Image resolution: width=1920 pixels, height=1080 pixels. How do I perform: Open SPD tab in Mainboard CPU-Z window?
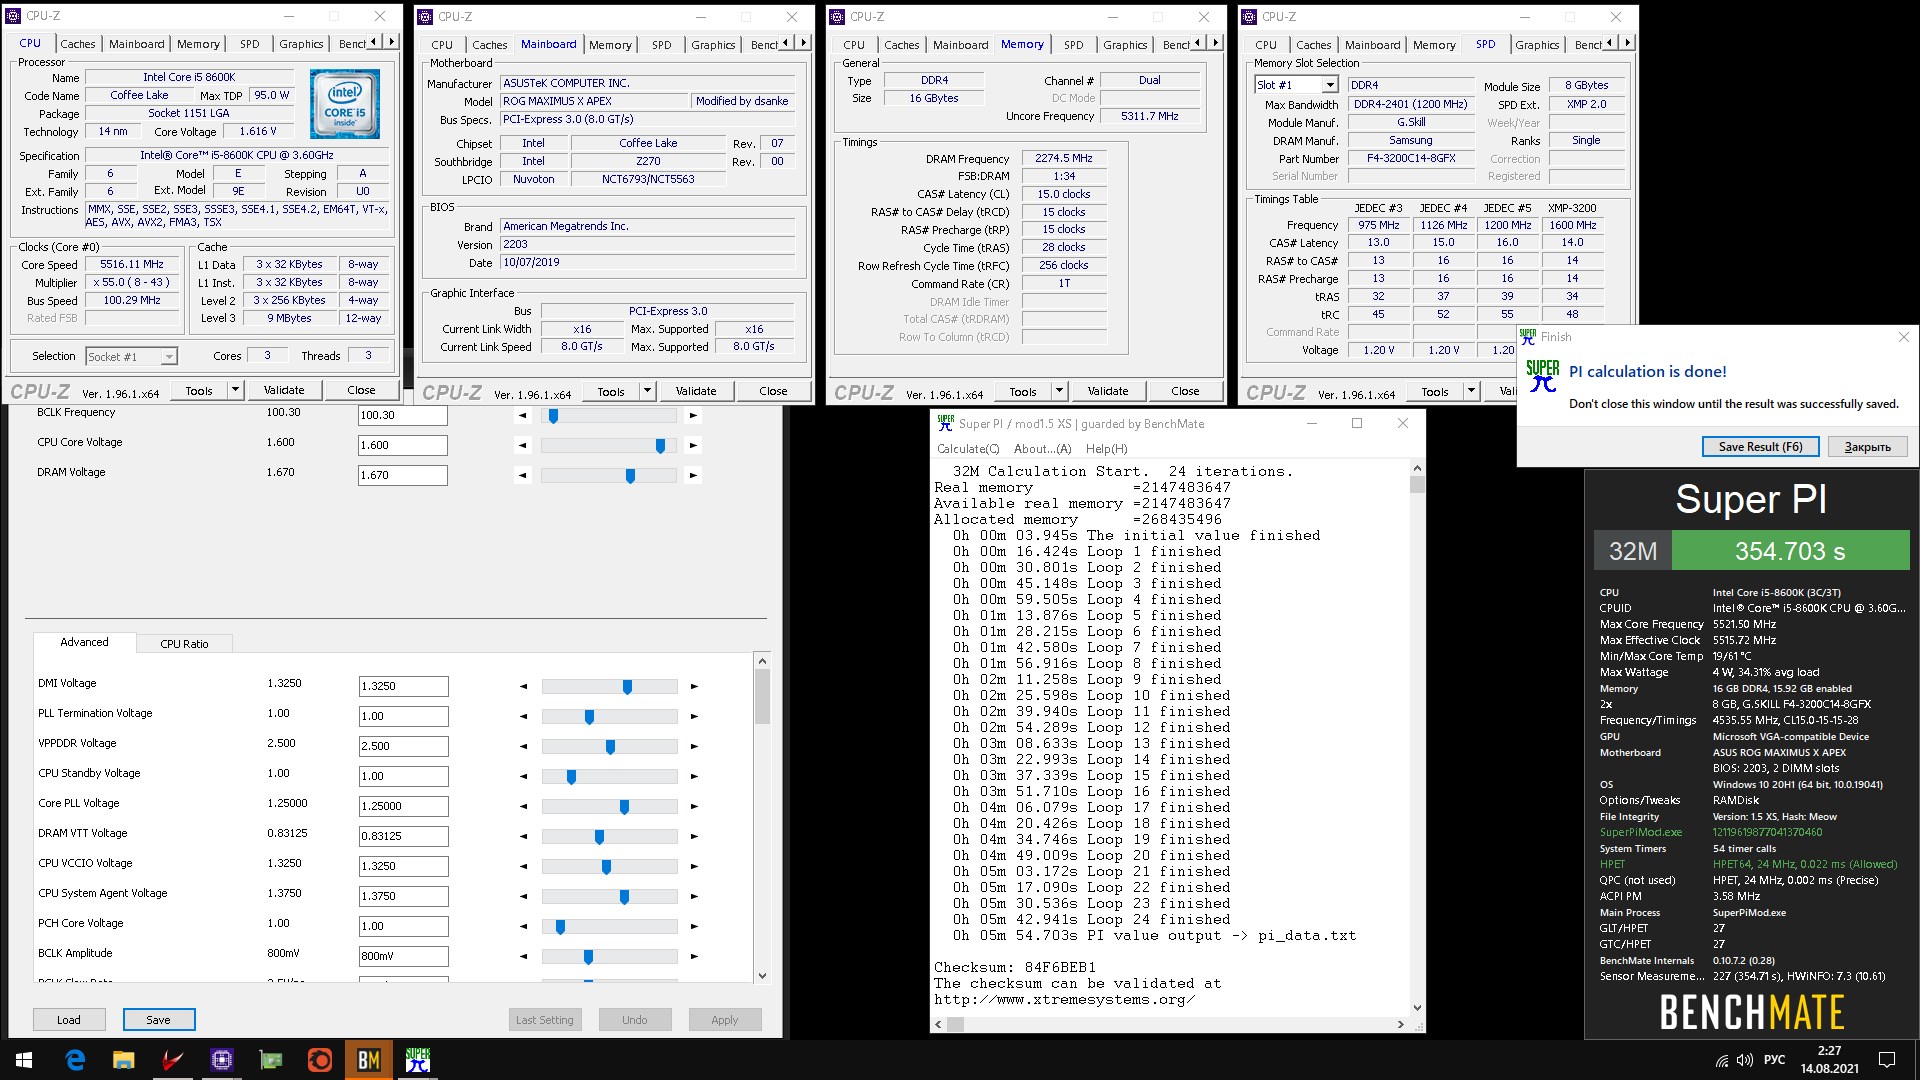pos(661,45)
